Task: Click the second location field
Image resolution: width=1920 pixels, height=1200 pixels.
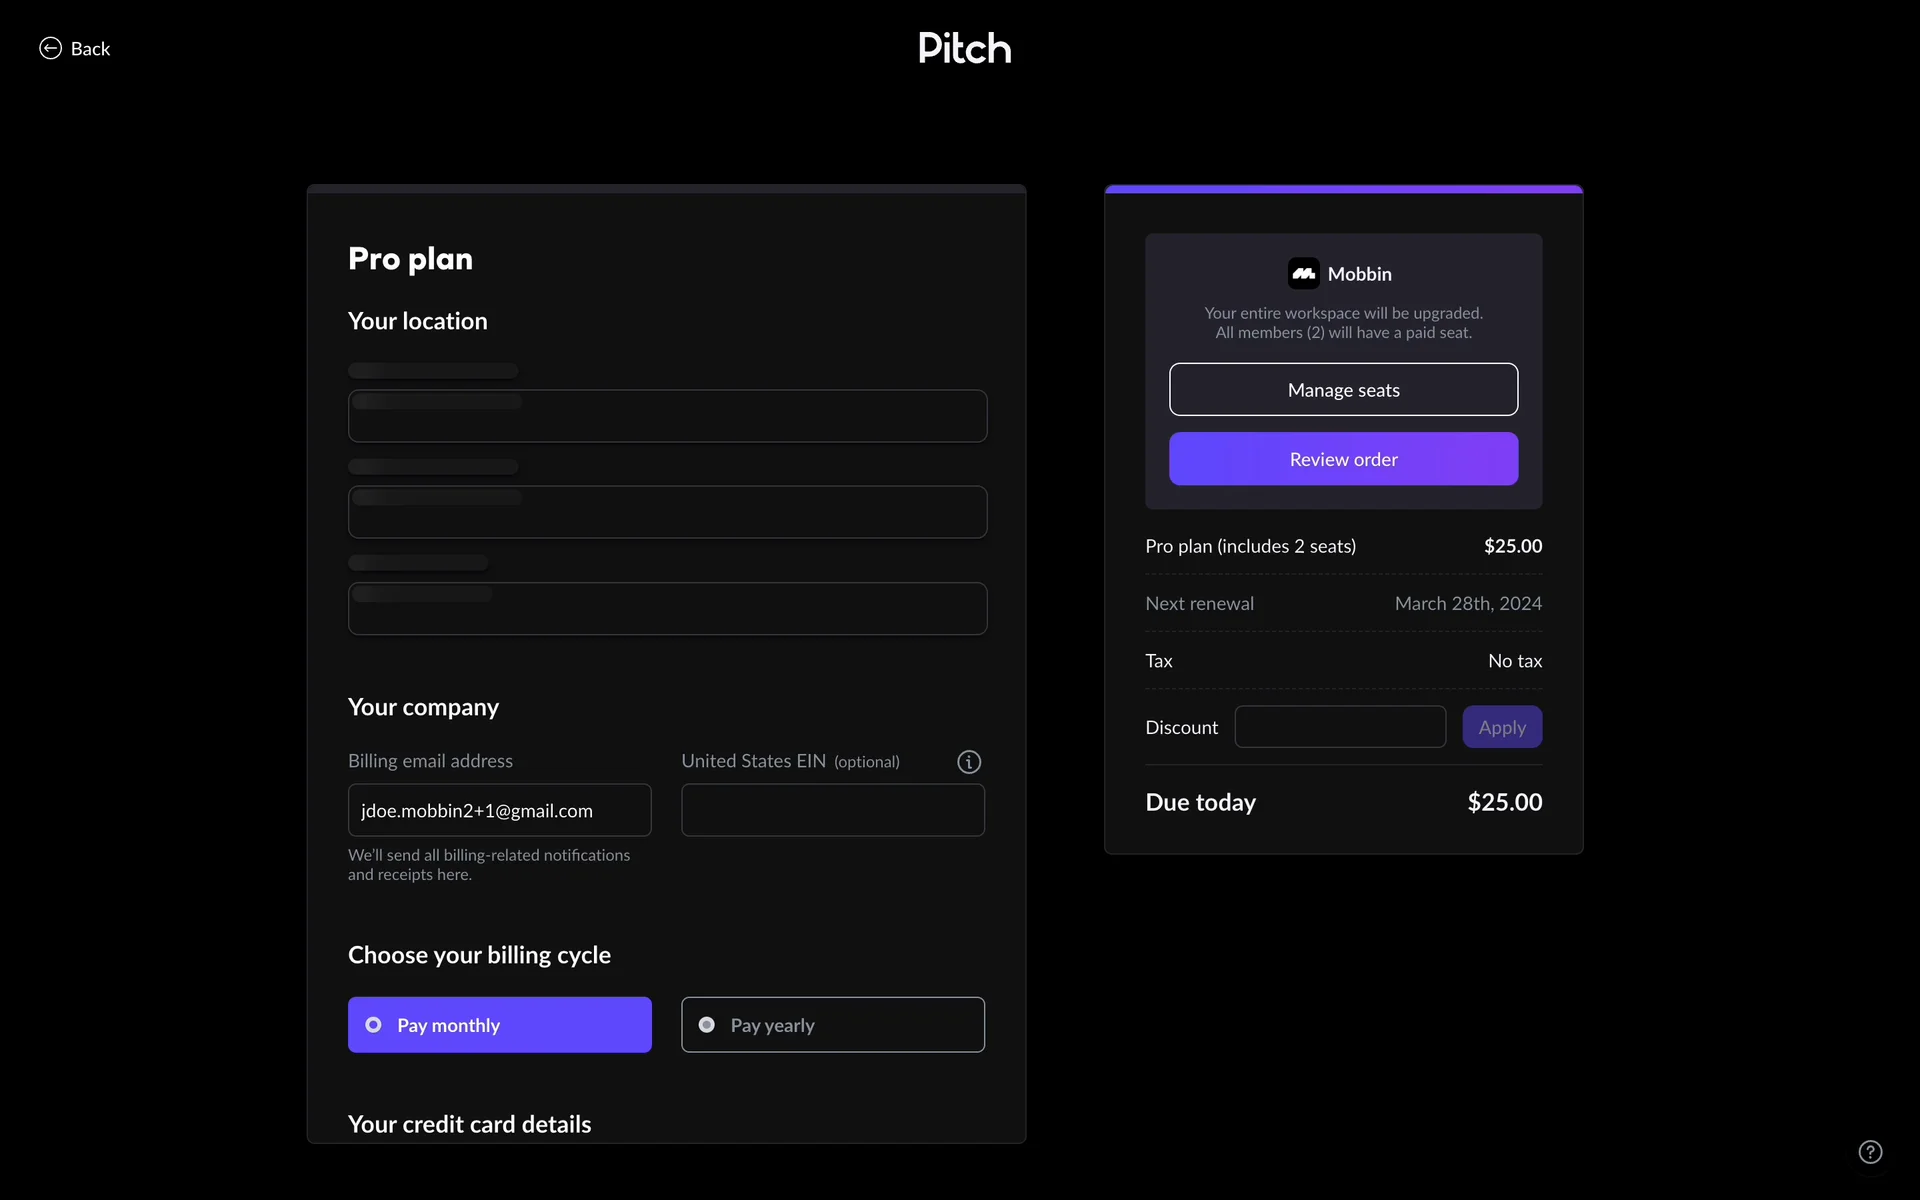Action: pyautogui.click(x=667, y=512)
